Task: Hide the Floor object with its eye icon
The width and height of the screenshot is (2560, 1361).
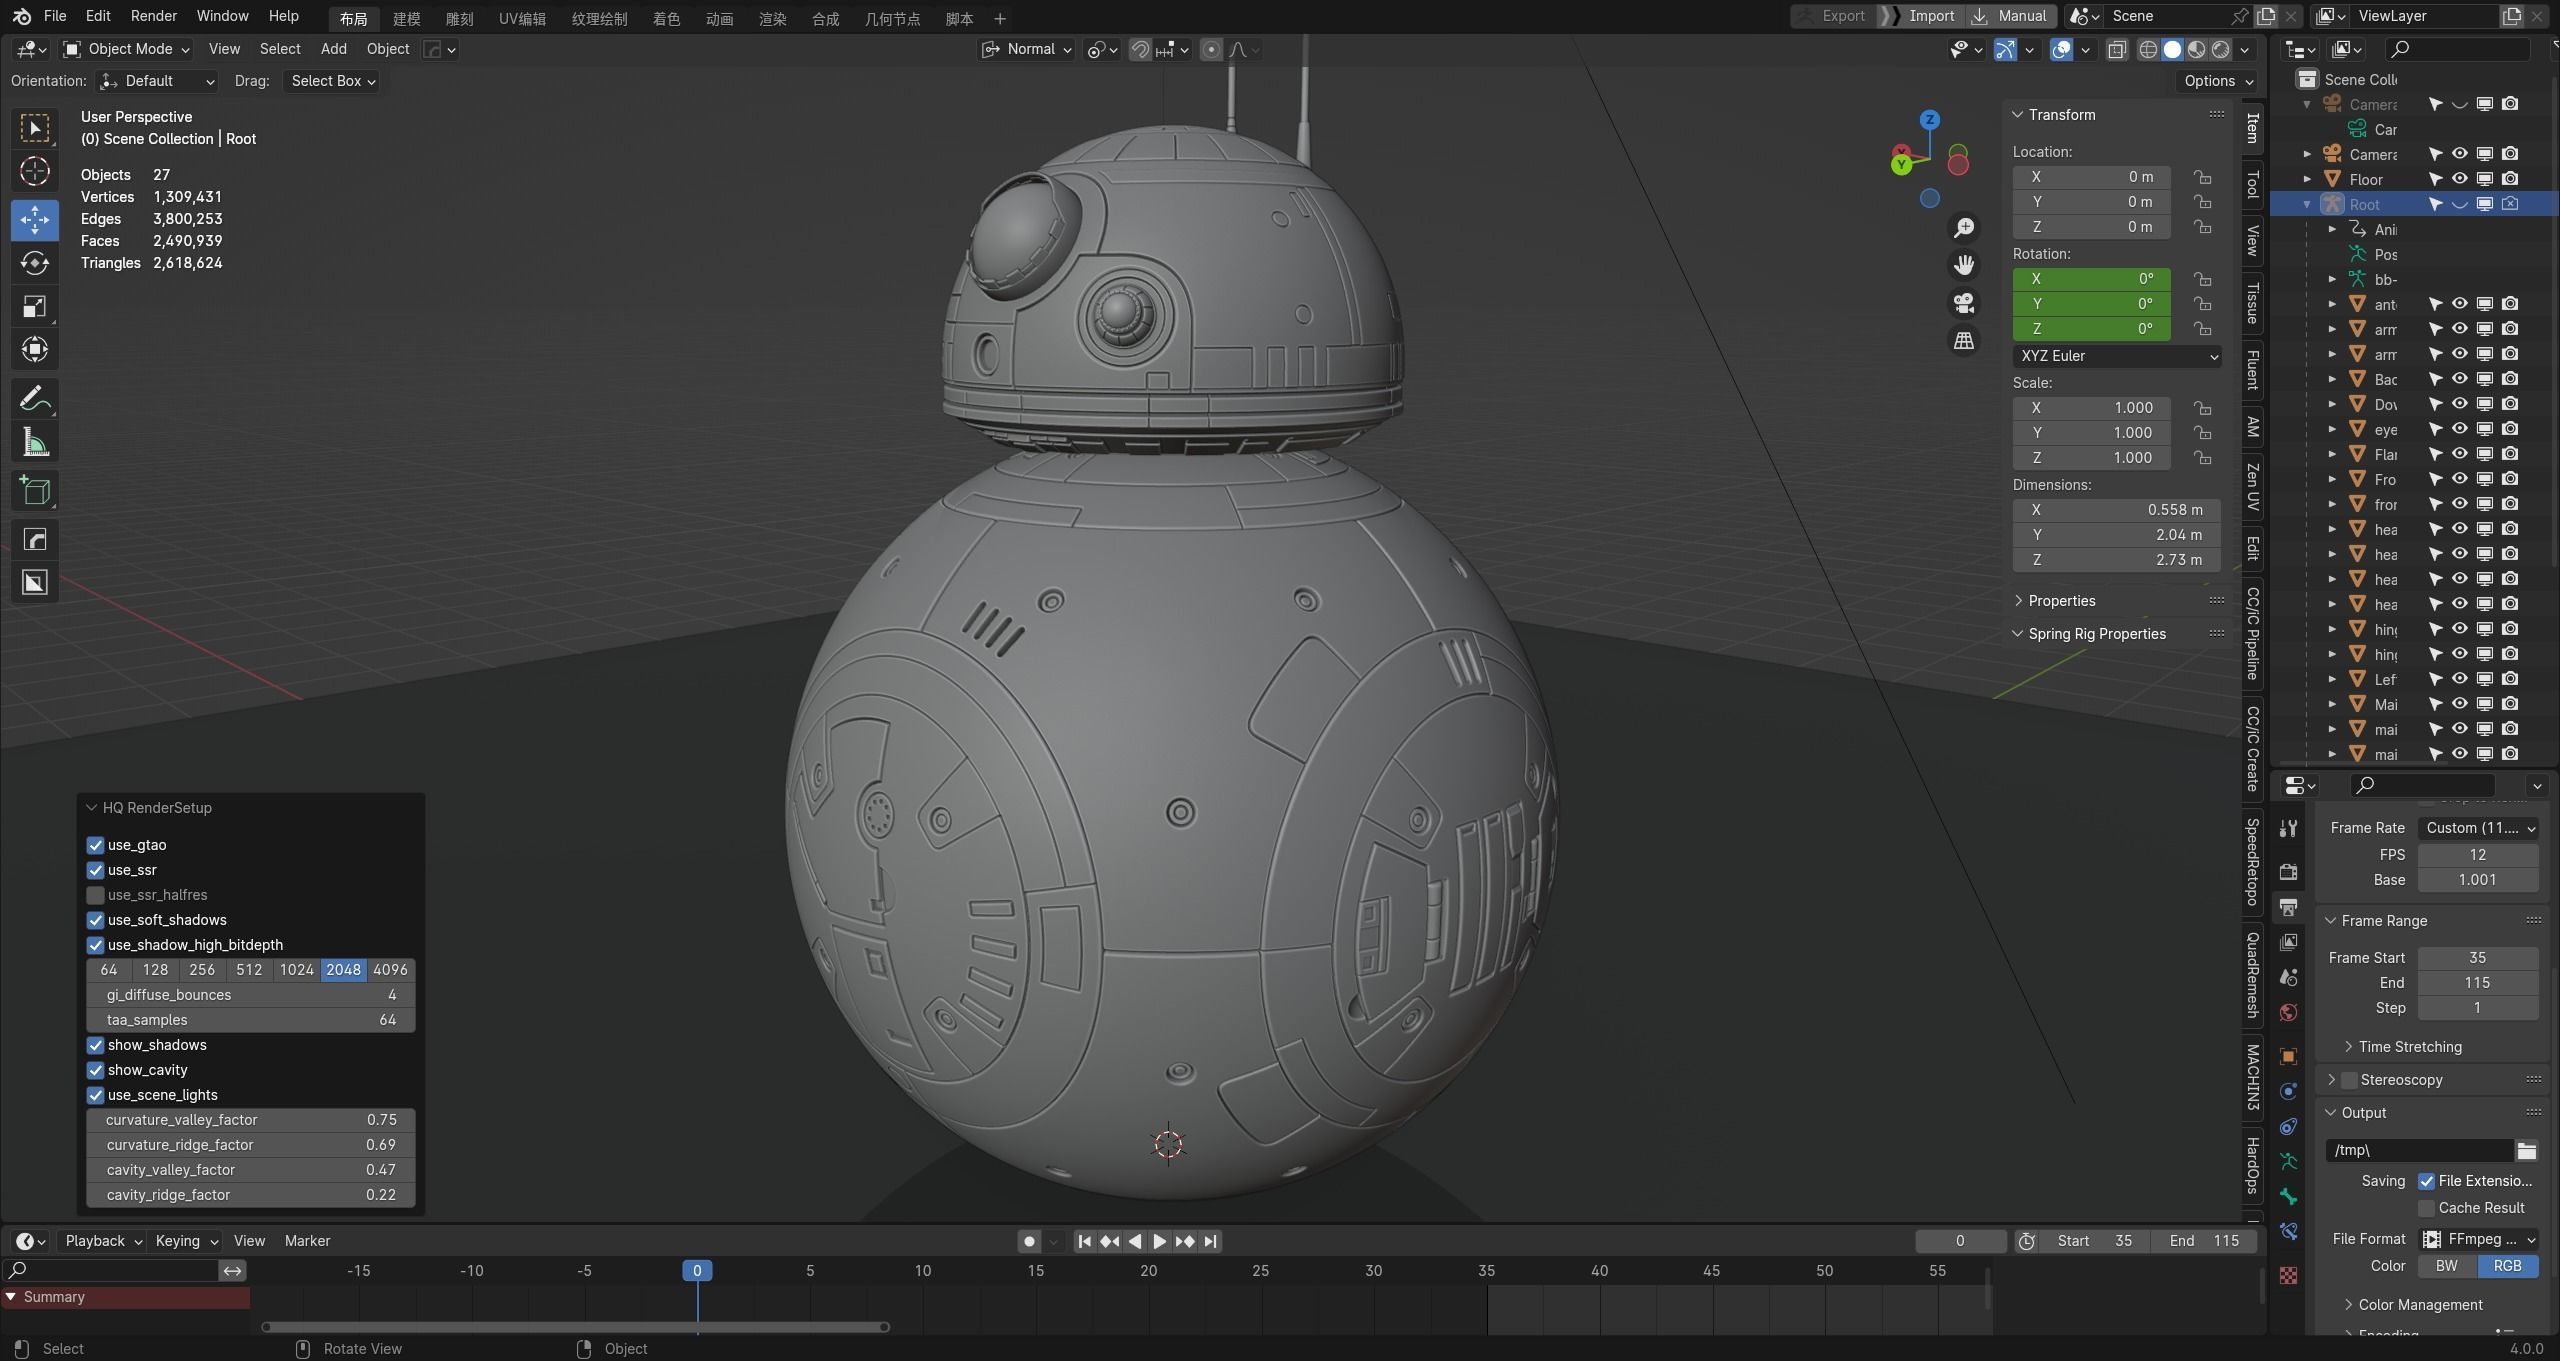Action: 2459,179
